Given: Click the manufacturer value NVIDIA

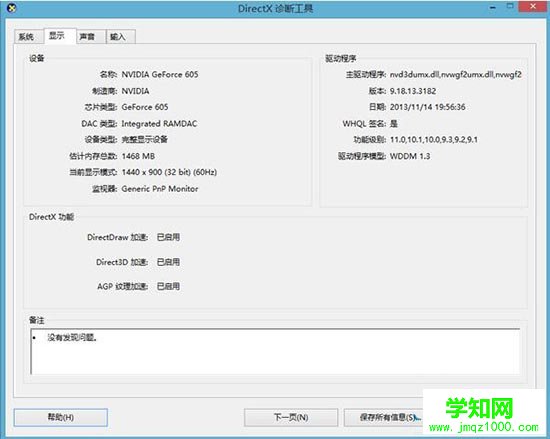Looking at the screenshot, I should (135, 91).
